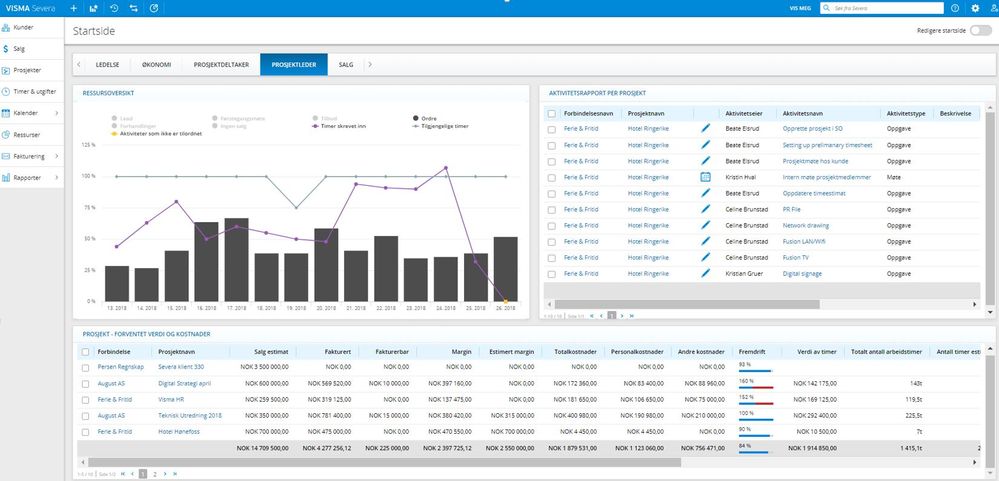This screenshot has height=481, width=999.
Task: Click the Timer & utgifter clock icon
Action: point(6,91)
